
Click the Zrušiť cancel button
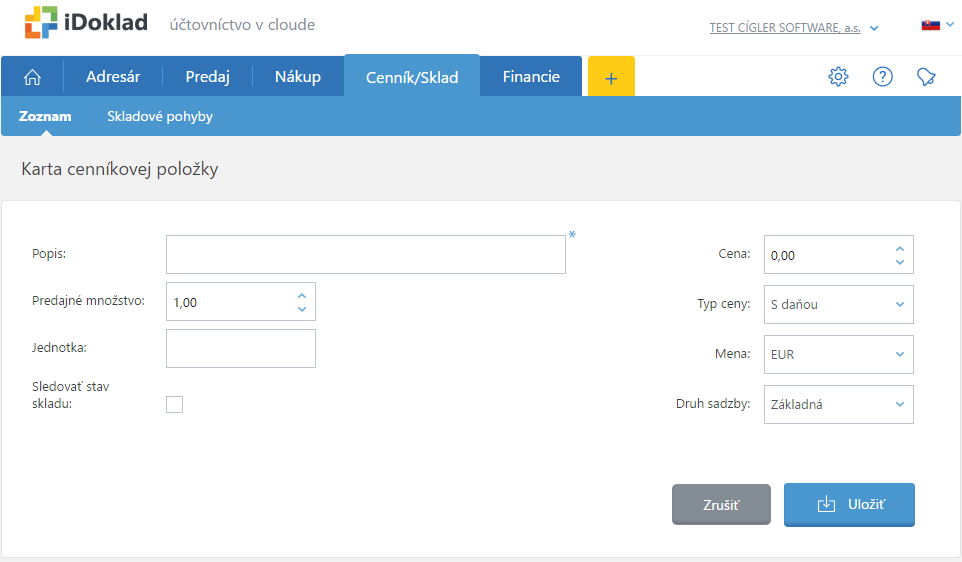tap(721, 505)
